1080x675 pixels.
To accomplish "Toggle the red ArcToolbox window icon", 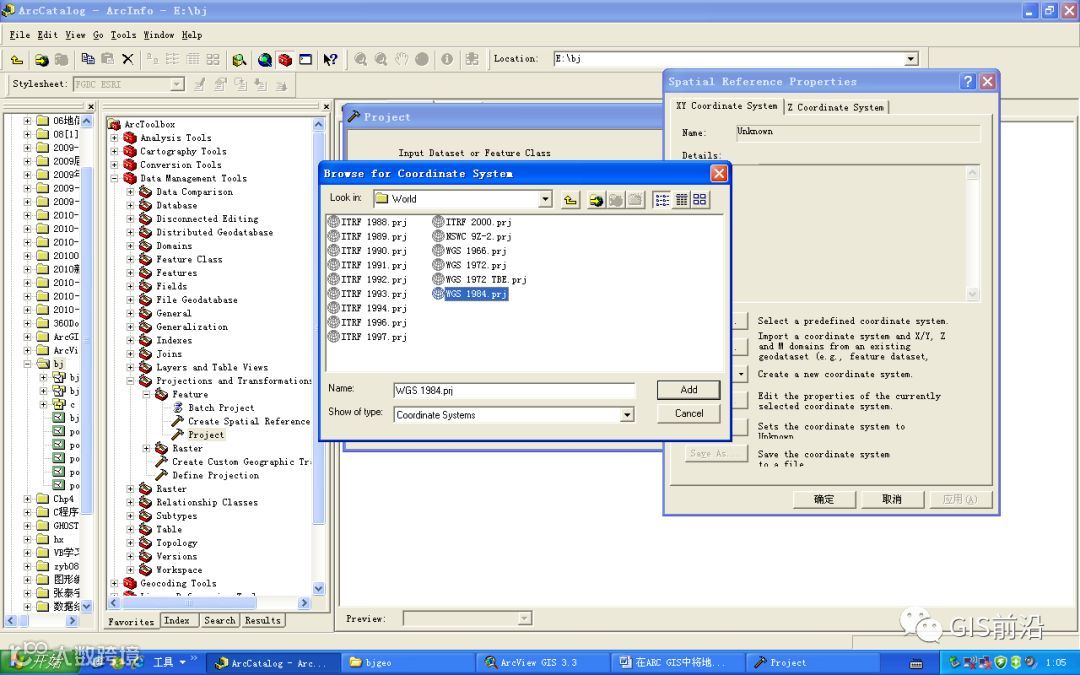I will 285,59.
